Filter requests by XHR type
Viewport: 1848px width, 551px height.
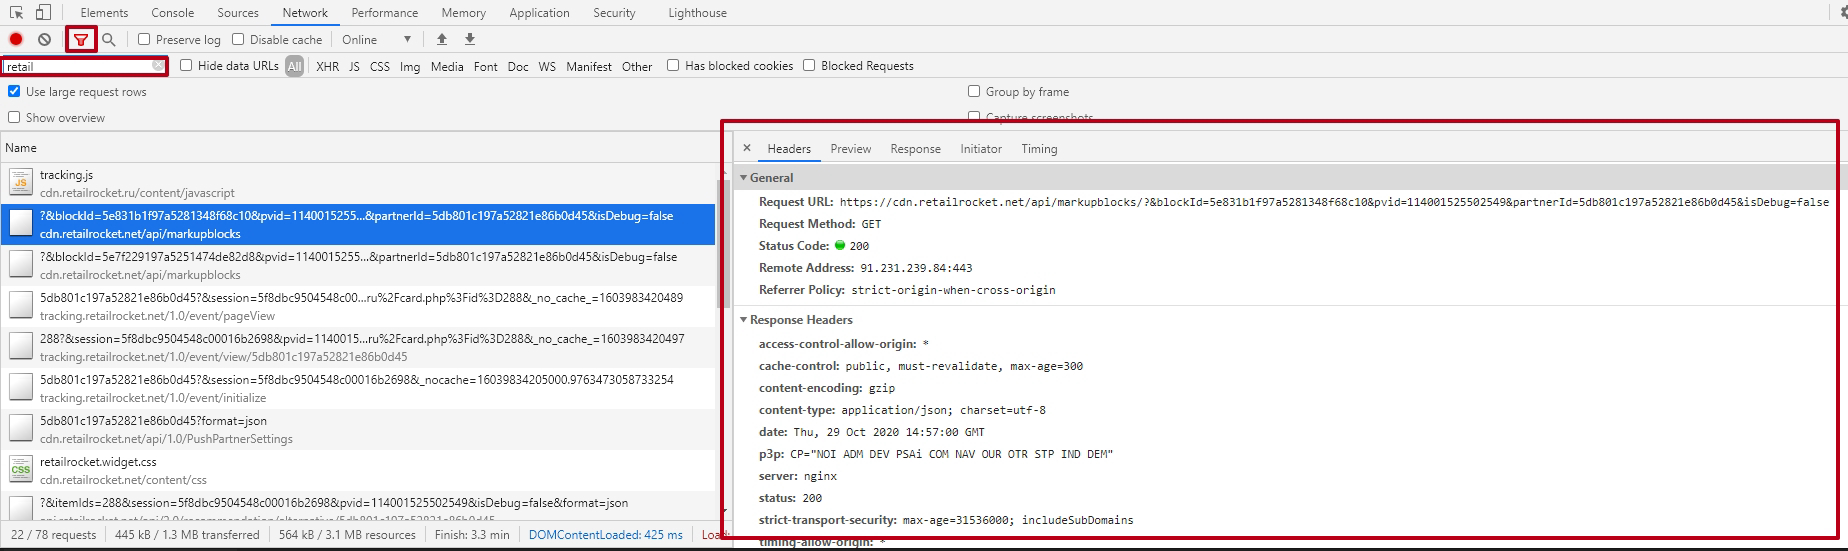327,66
